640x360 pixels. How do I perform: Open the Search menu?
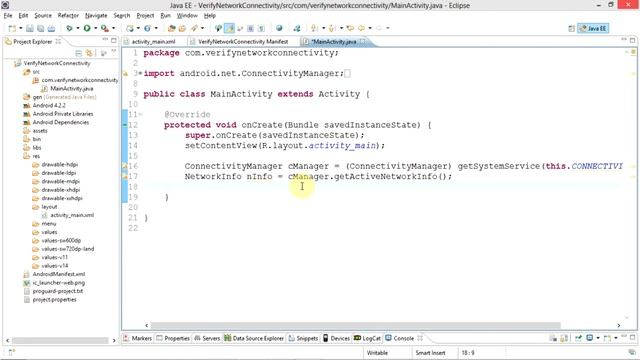click(x=122, y=16)
